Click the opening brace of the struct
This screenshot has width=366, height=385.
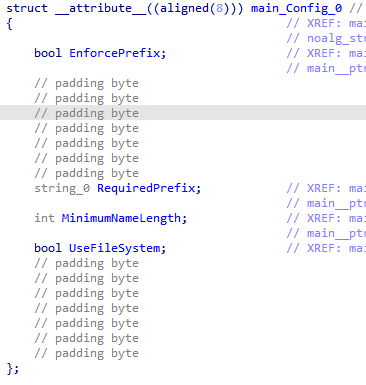[x=9, y=24]
